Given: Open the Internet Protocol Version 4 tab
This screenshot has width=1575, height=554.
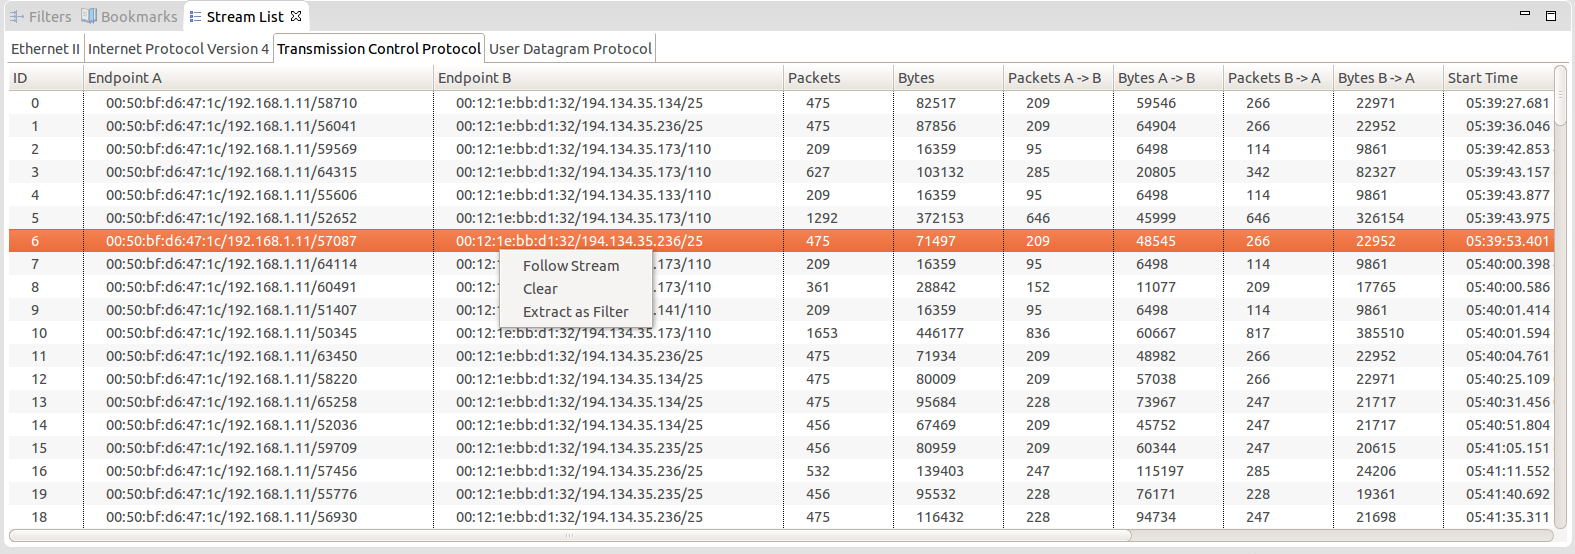Looking at the screenshot, I should click(178, 49).
